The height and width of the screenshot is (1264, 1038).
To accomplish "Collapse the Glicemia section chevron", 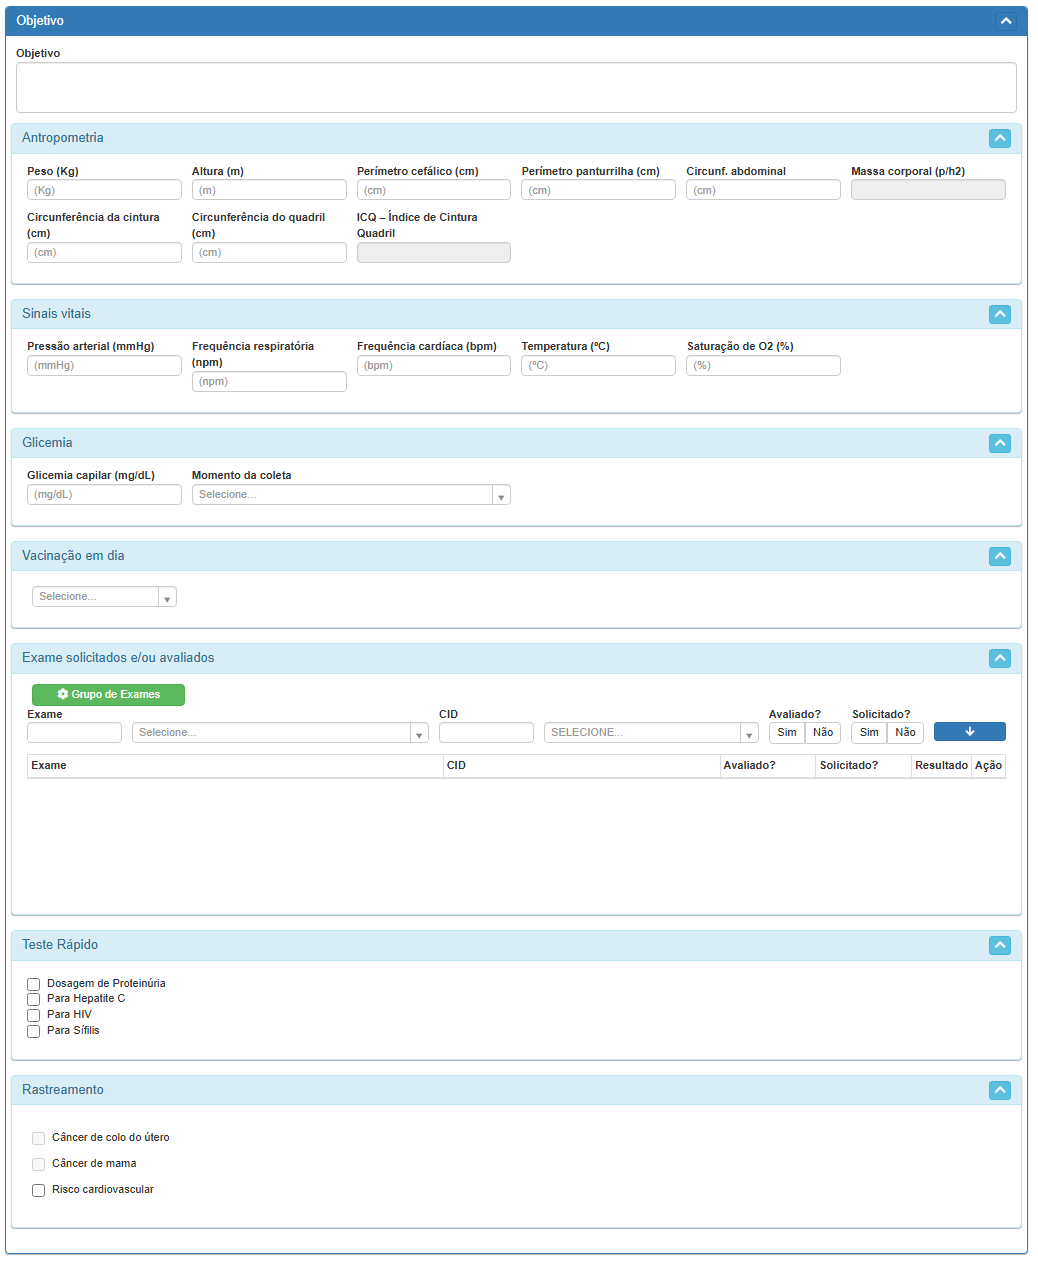I will click(999, 443).
